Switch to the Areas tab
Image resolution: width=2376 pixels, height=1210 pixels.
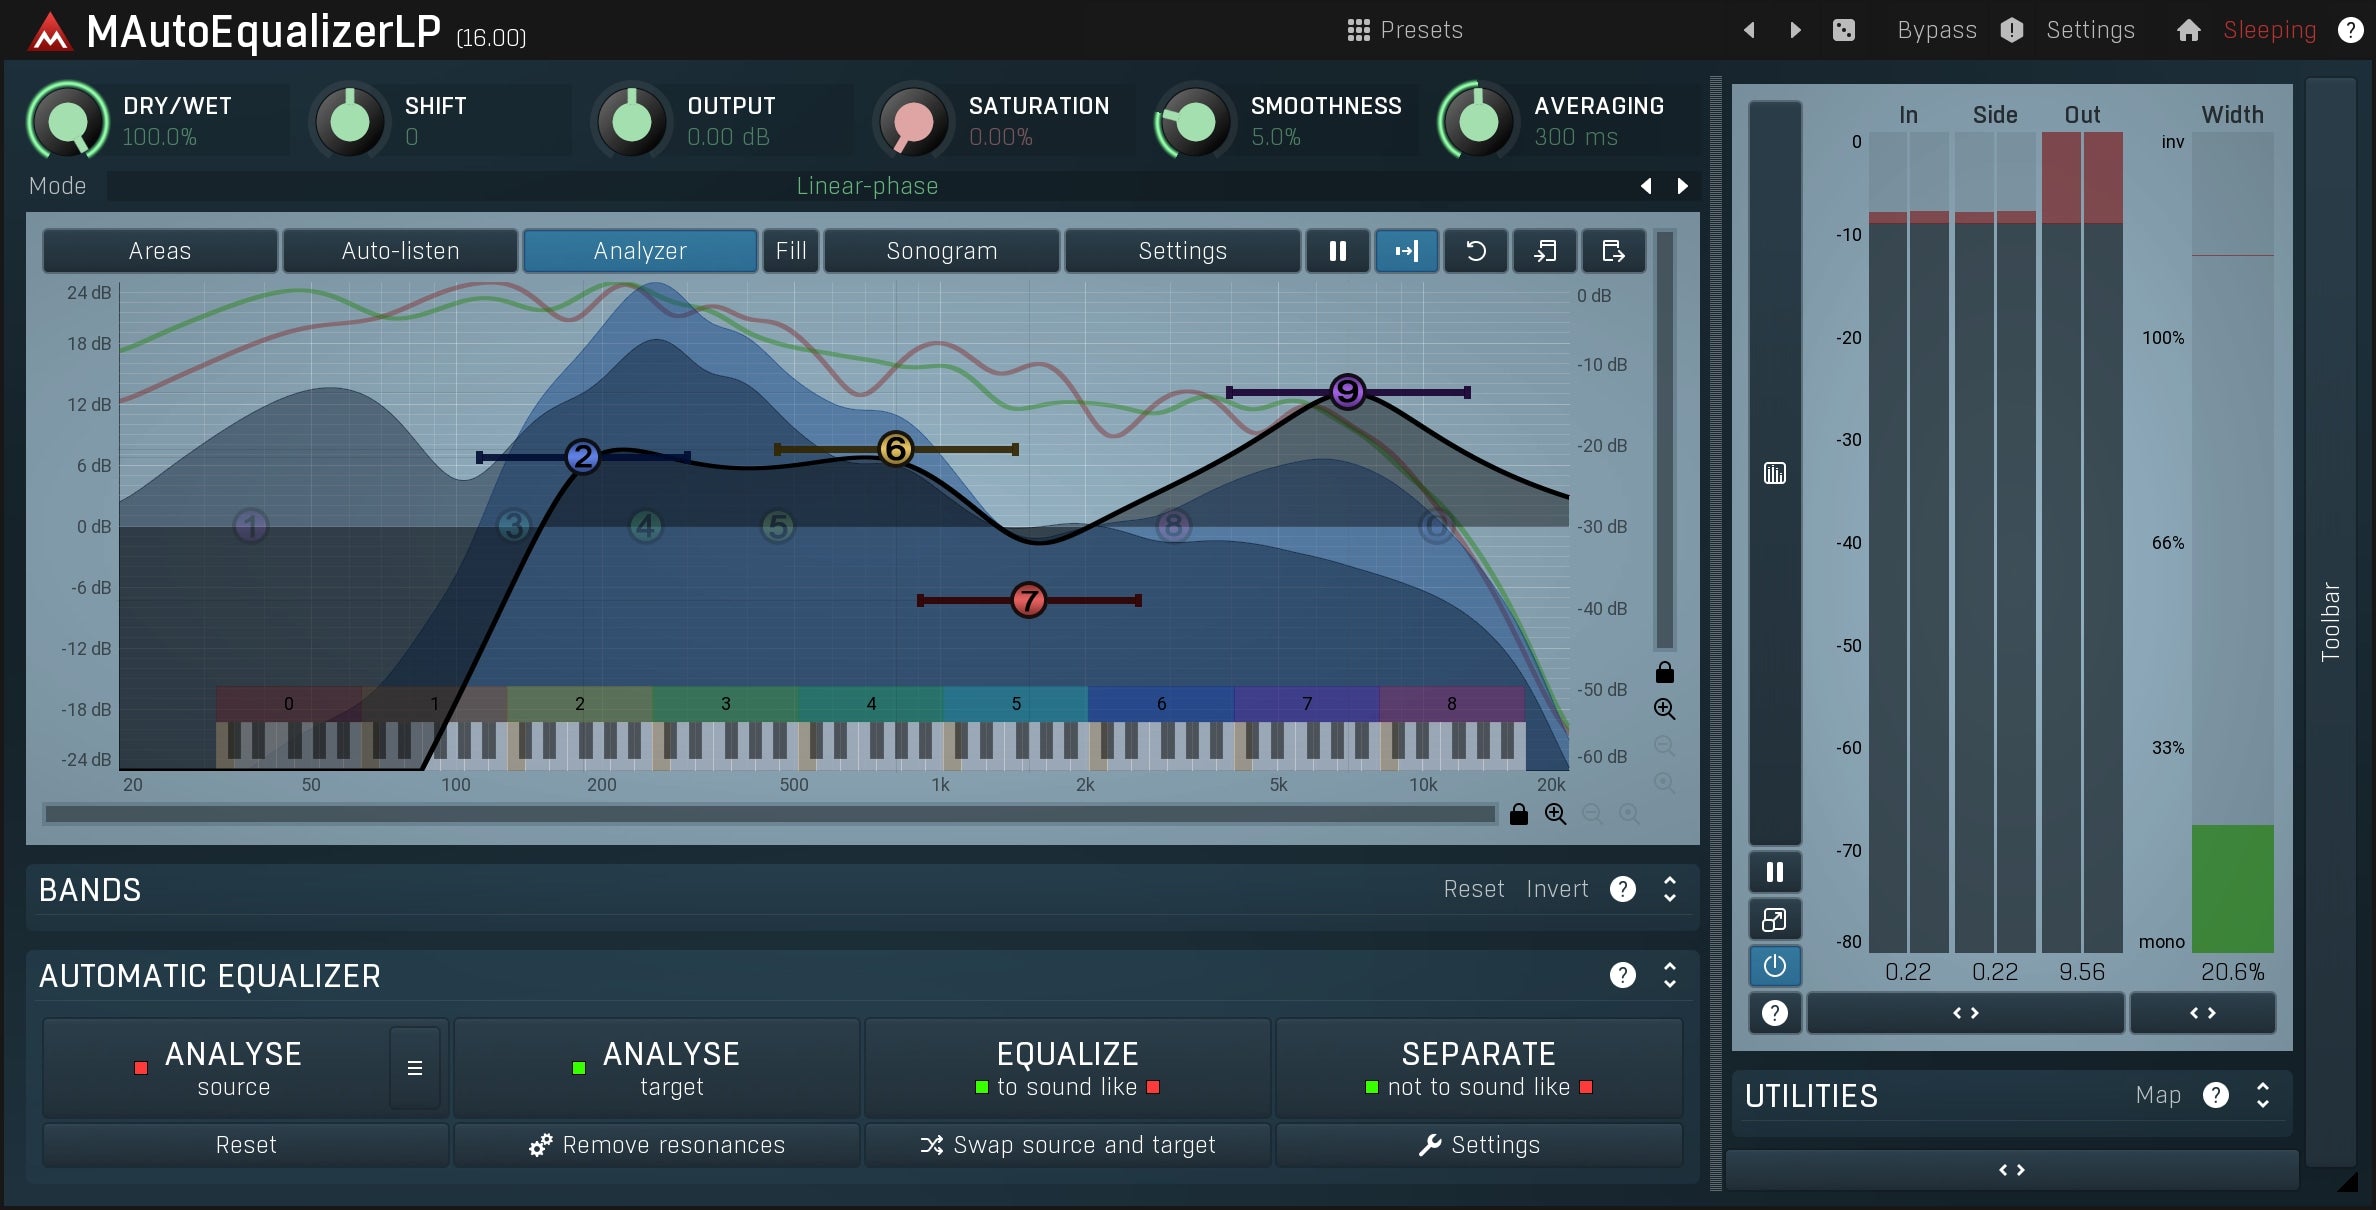coord(159,251)
